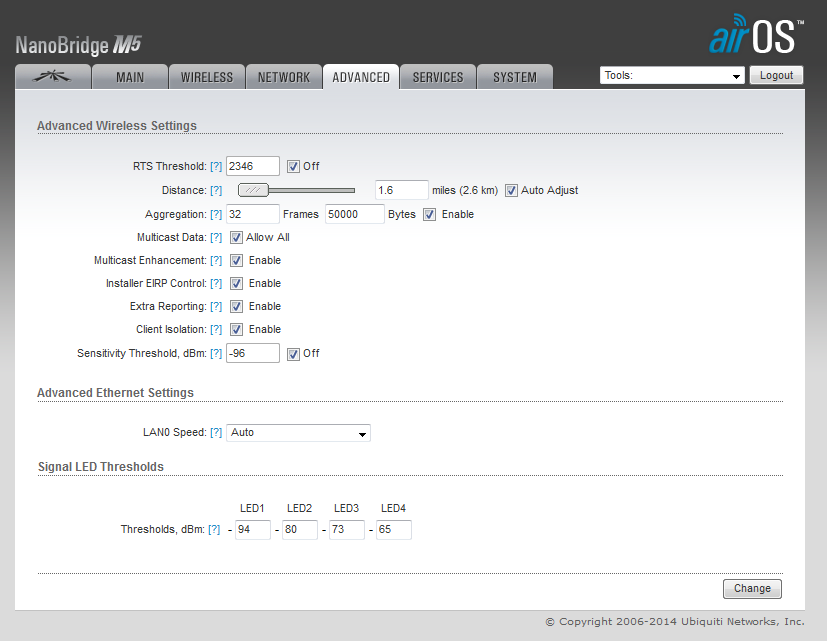
Task: Click the Sensitivity Threshold dBm field
Action: pyautogui.click(x=253, y=353)
